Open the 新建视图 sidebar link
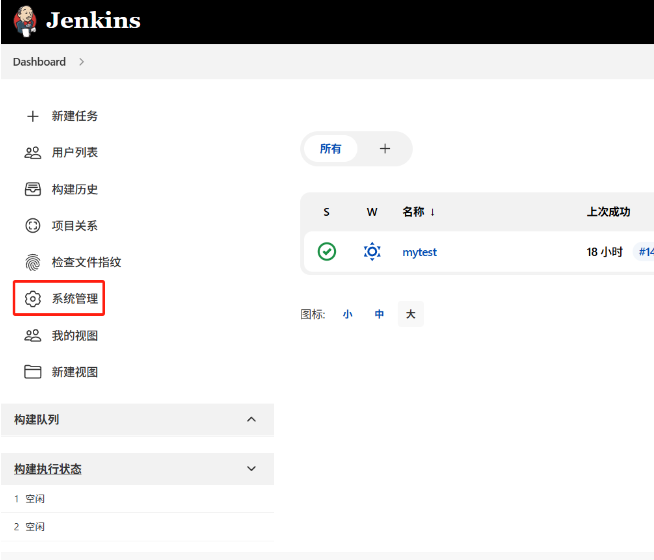The width and height of the screenshot is (654, 560). (75, 372)
